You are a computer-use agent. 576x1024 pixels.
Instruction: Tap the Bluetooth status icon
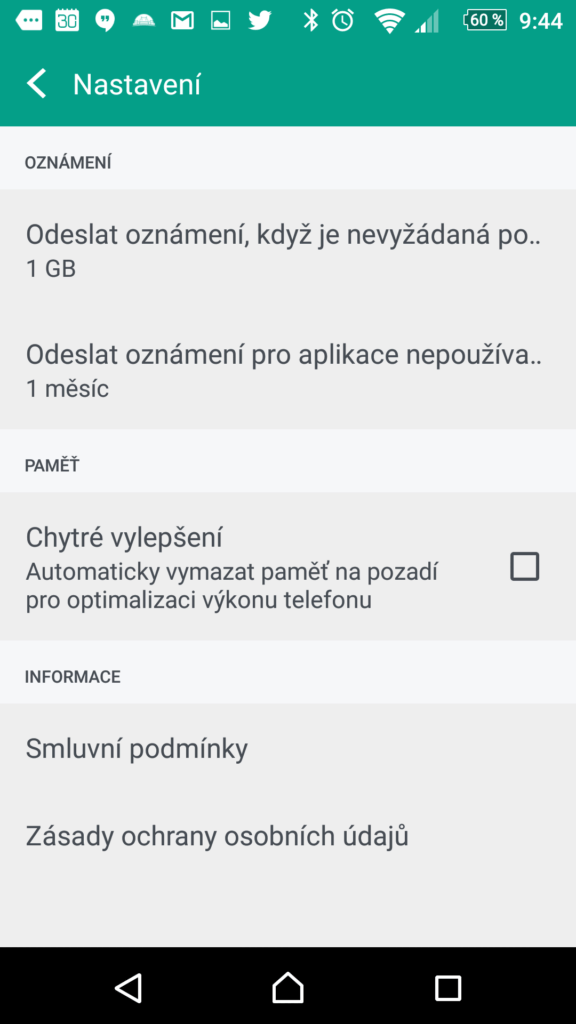310,21
